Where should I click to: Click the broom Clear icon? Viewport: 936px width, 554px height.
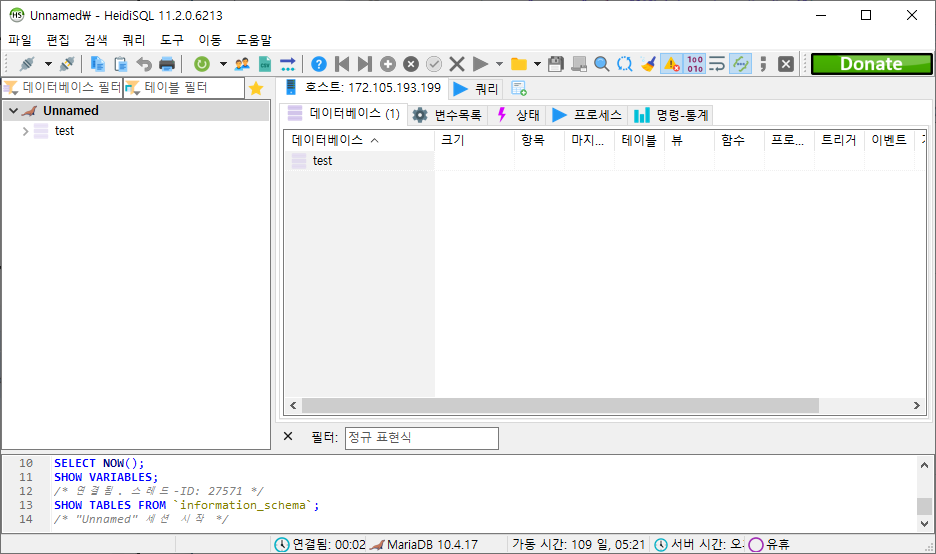click(648, 64)
